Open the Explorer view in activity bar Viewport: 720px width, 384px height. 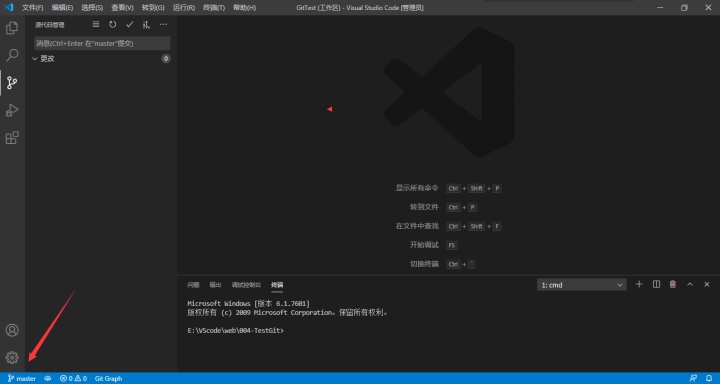pyautogui.click(x=12, y=28)
